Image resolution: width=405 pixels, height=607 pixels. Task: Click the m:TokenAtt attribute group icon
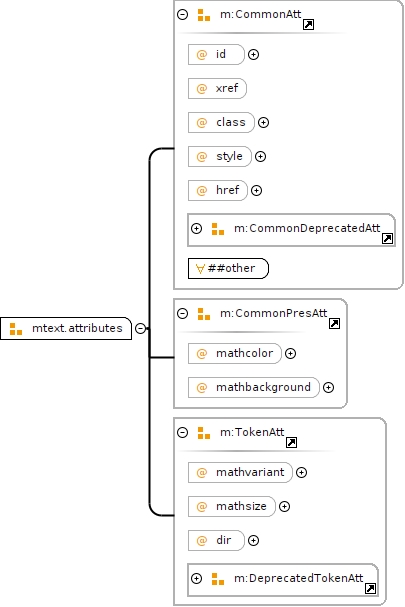click(204, 432)
